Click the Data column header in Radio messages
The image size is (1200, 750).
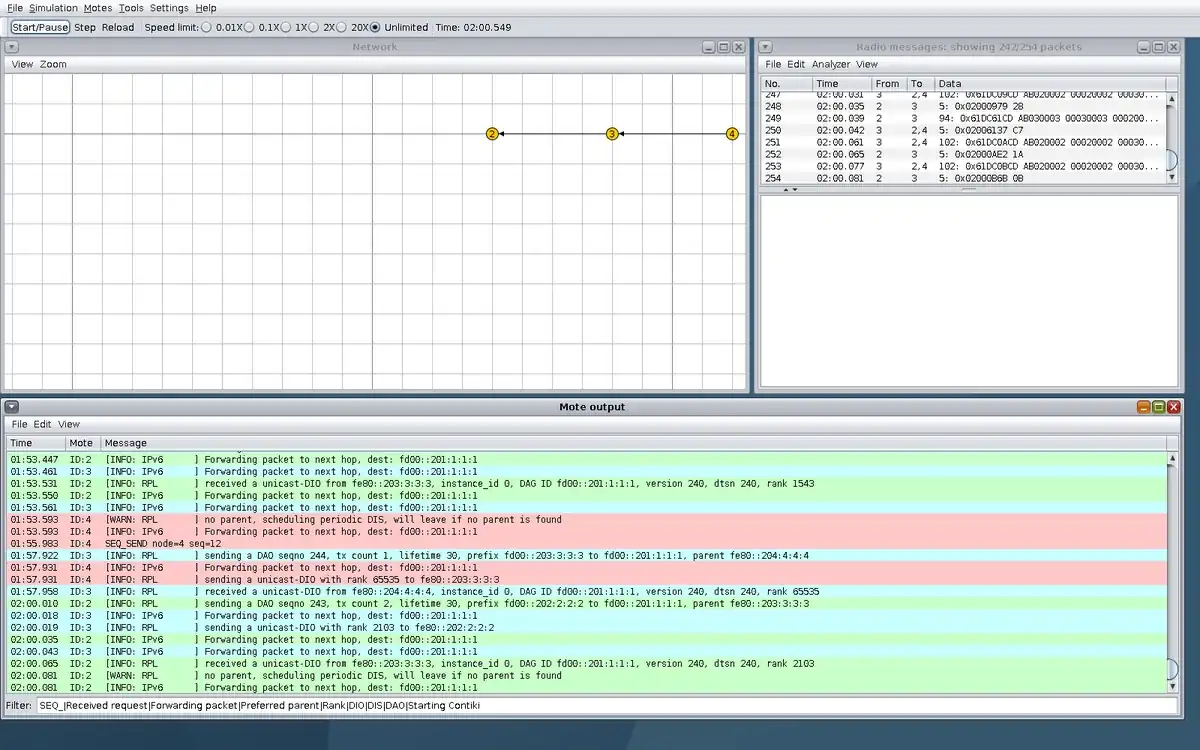[1050, 84]
